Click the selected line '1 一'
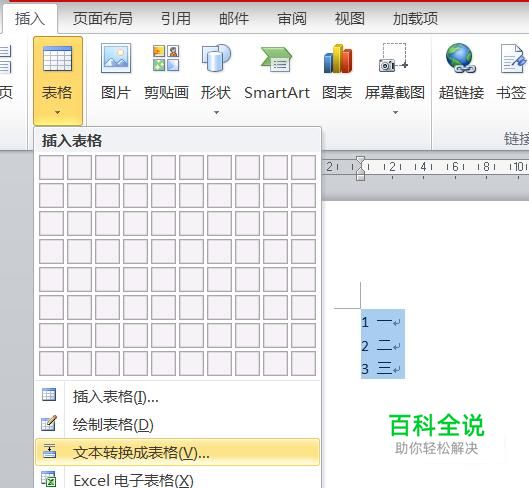Screen dimensions: 529x488 click(x=382, y=321)
